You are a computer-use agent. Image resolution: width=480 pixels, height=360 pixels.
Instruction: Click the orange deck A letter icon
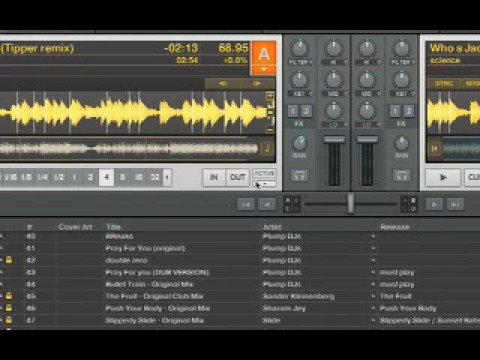pyautogui.click(x=264, y=54)
